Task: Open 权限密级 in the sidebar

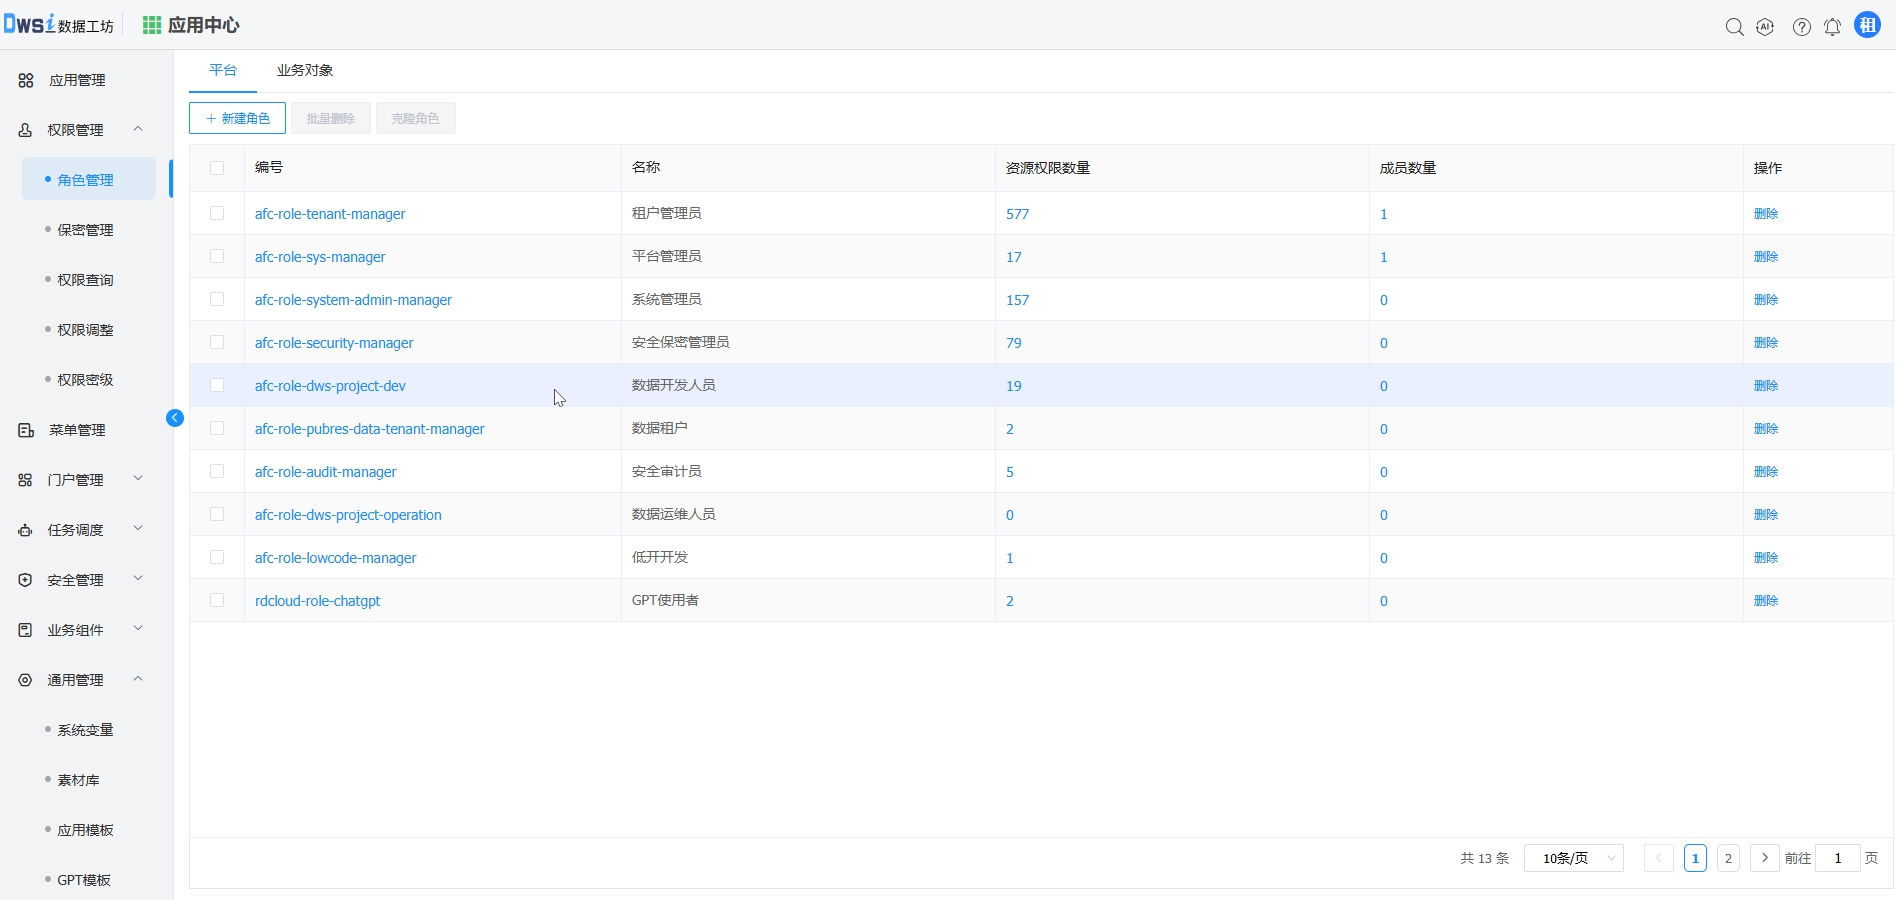Action: pos(85,380)
